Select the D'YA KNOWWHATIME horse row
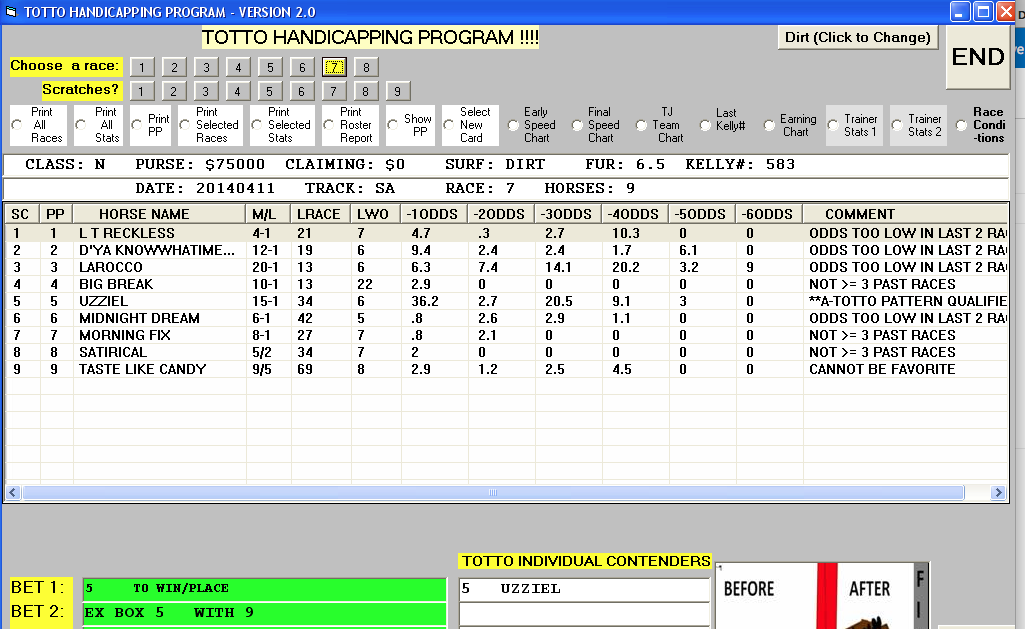 pos(507,250)
